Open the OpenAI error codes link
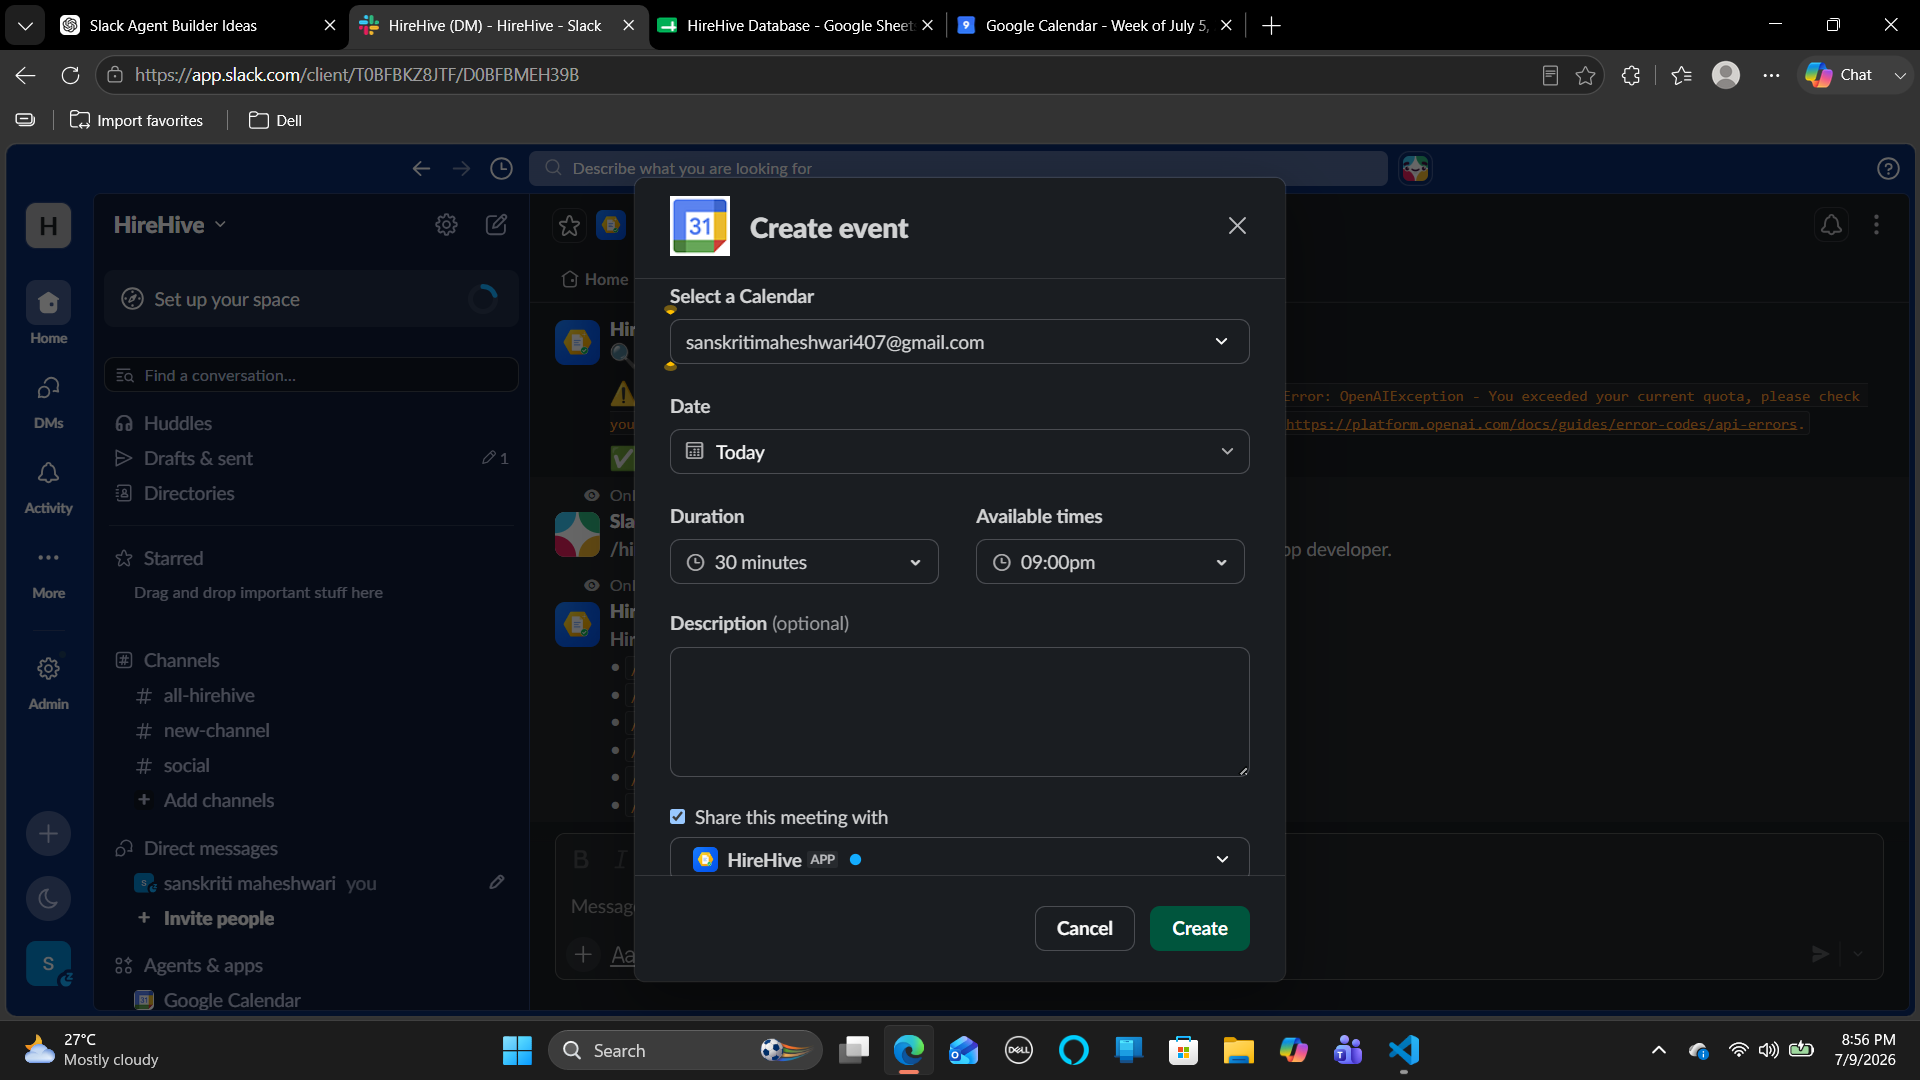Viewport: 1920px width, 1080px height. point(1542,424)
